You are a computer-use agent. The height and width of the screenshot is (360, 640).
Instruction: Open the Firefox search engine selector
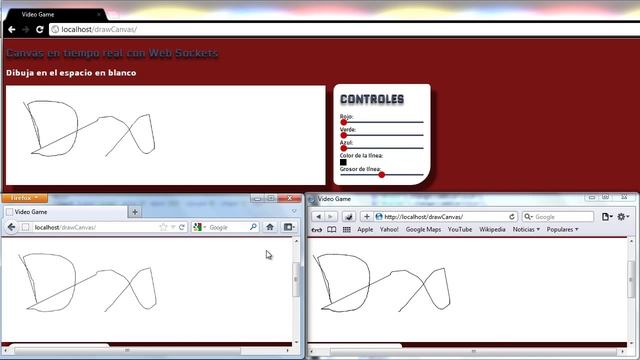coord(200,227)
